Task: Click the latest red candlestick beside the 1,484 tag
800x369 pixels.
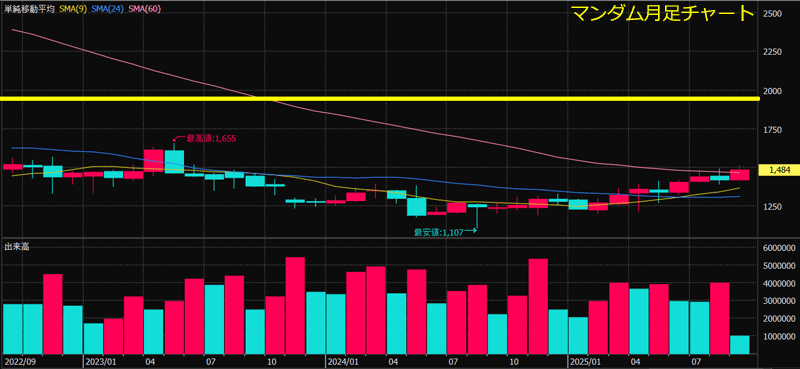Action: click(739, 175)
